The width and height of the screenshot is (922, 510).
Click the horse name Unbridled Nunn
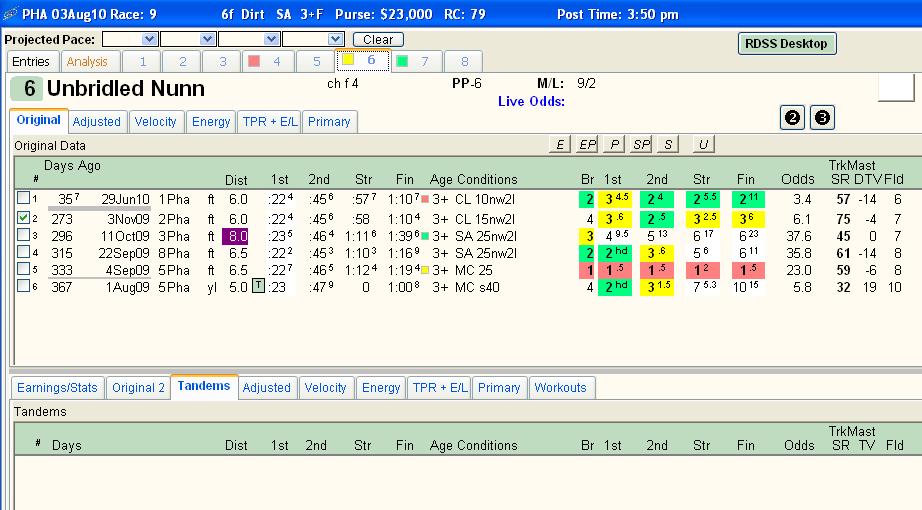pos(126,89)
